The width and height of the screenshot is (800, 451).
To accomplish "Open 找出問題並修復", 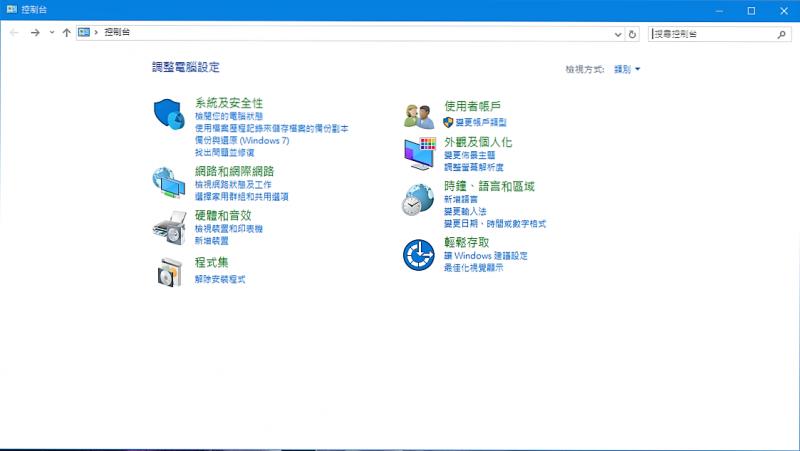I will (224, 153).
